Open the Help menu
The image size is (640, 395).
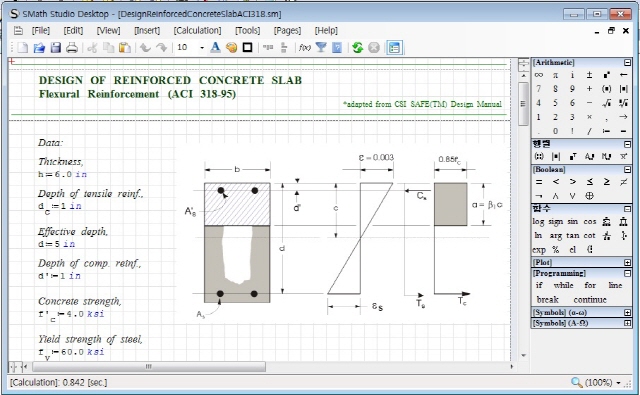tap(326, 31)
